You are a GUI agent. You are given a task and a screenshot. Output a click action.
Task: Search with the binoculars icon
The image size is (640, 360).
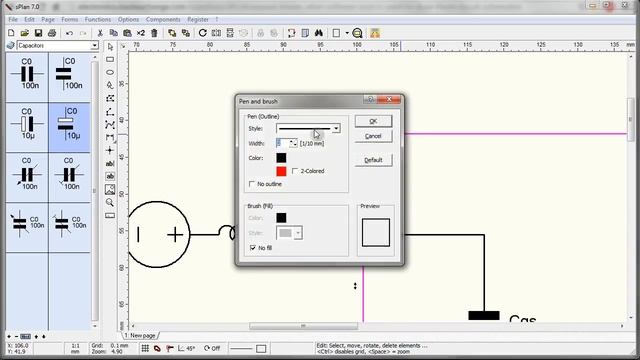click(319, 33)
